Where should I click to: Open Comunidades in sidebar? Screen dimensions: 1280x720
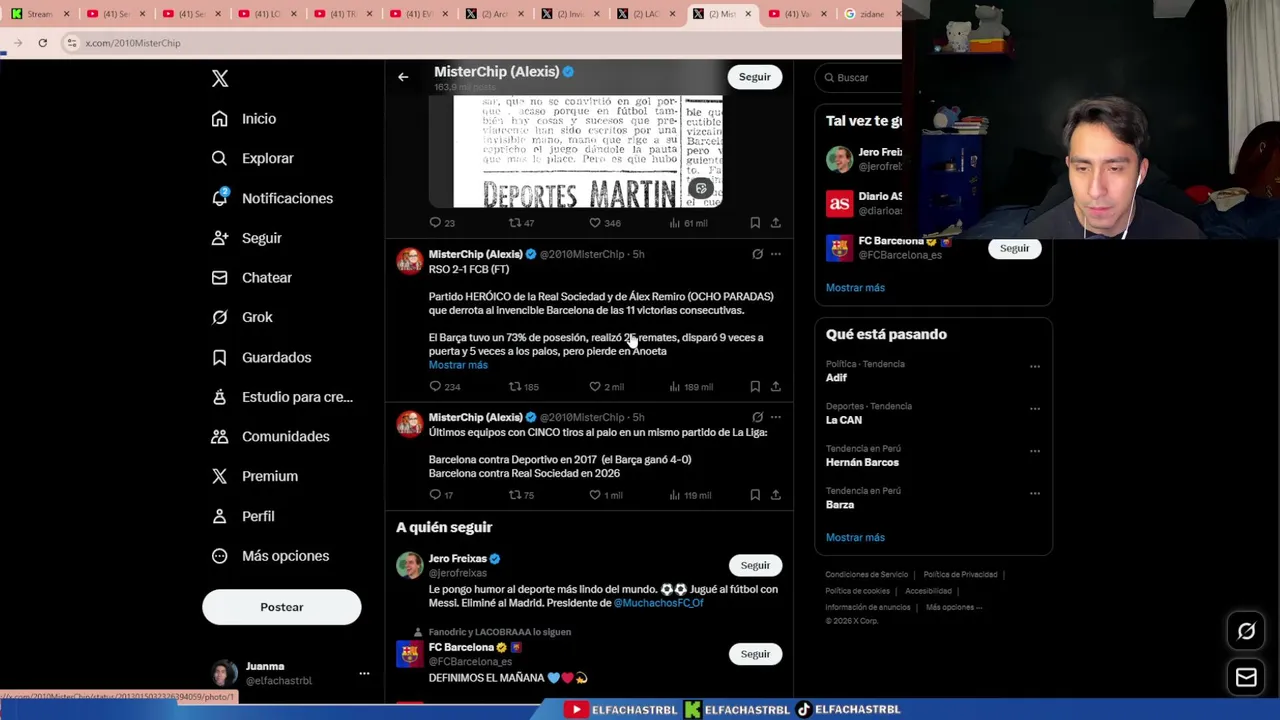tap(270, 436)
